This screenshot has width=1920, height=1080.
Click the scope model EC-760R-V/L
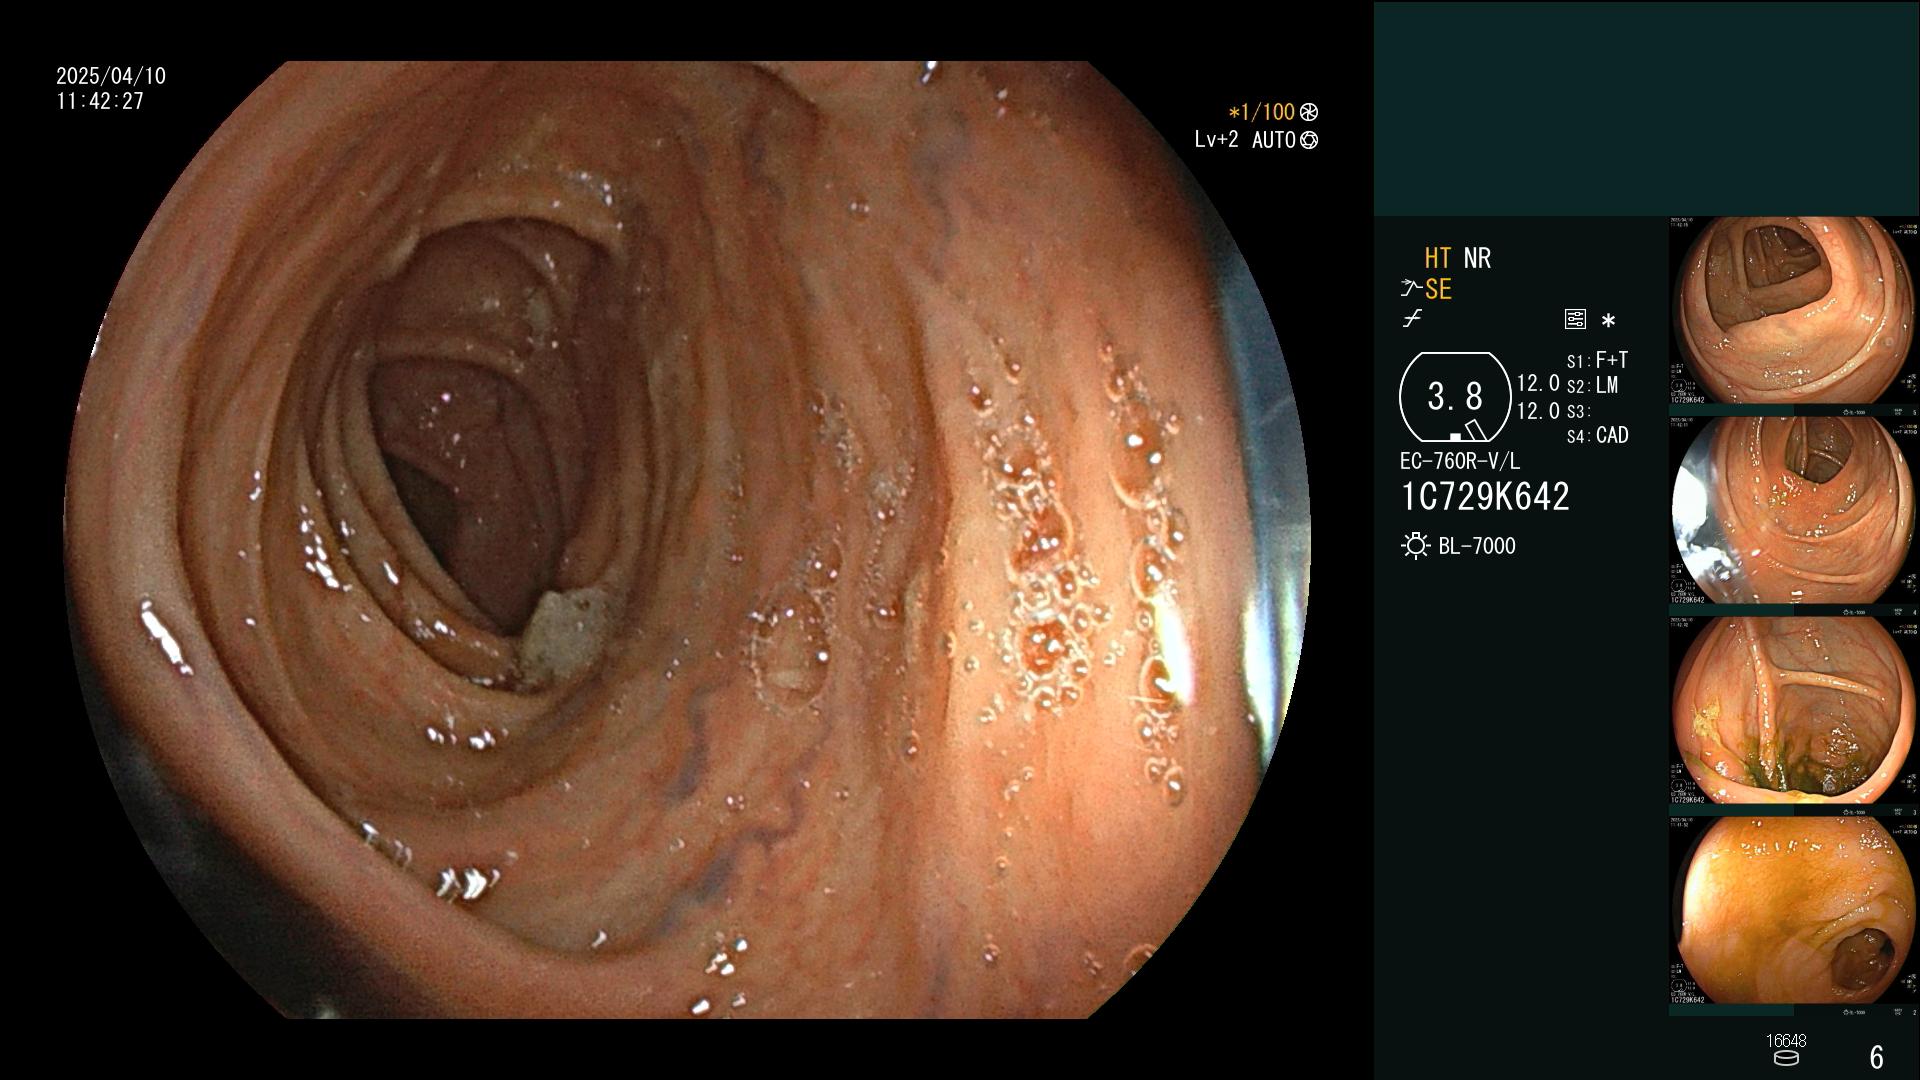tap(1460, 461)
